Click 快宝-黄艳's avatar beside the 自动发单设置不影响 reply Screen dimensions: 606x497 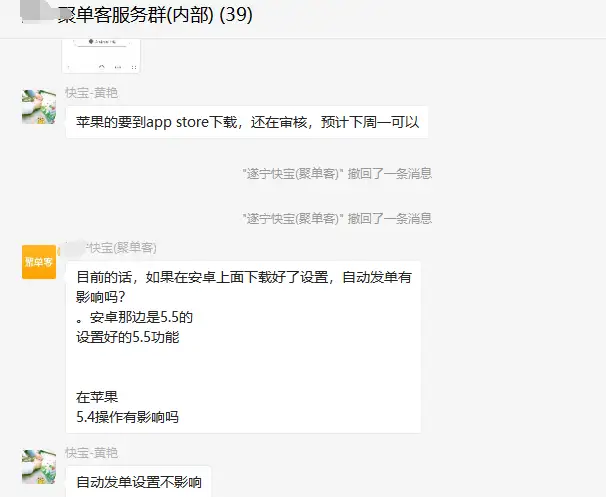39,467
